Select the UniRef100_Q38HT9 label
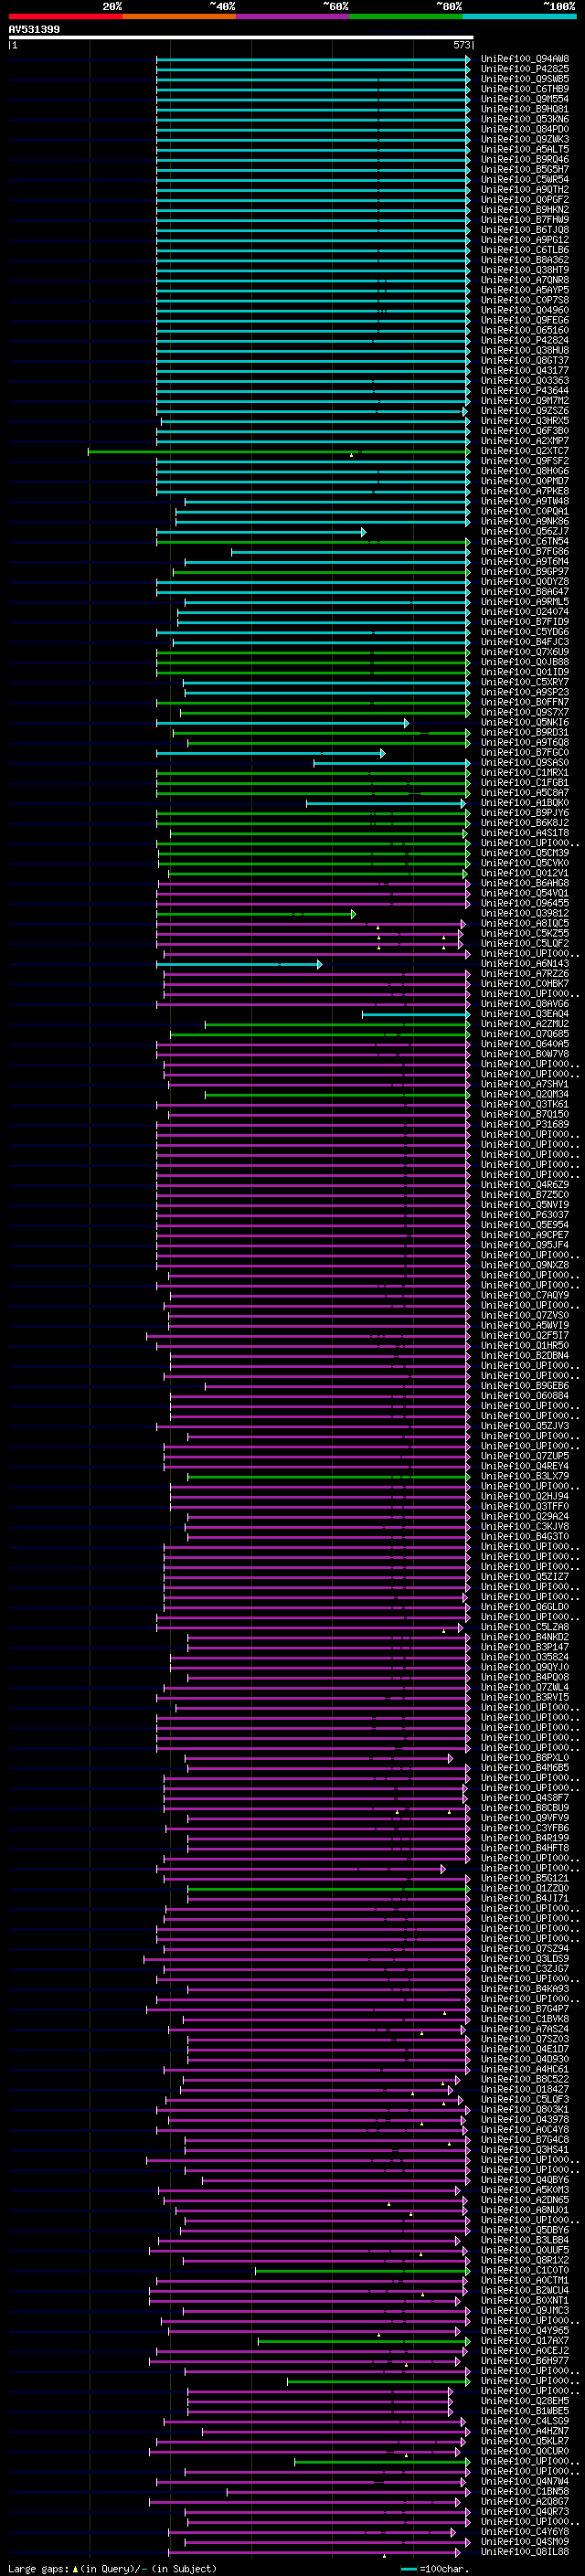 (x=525, y=270)
